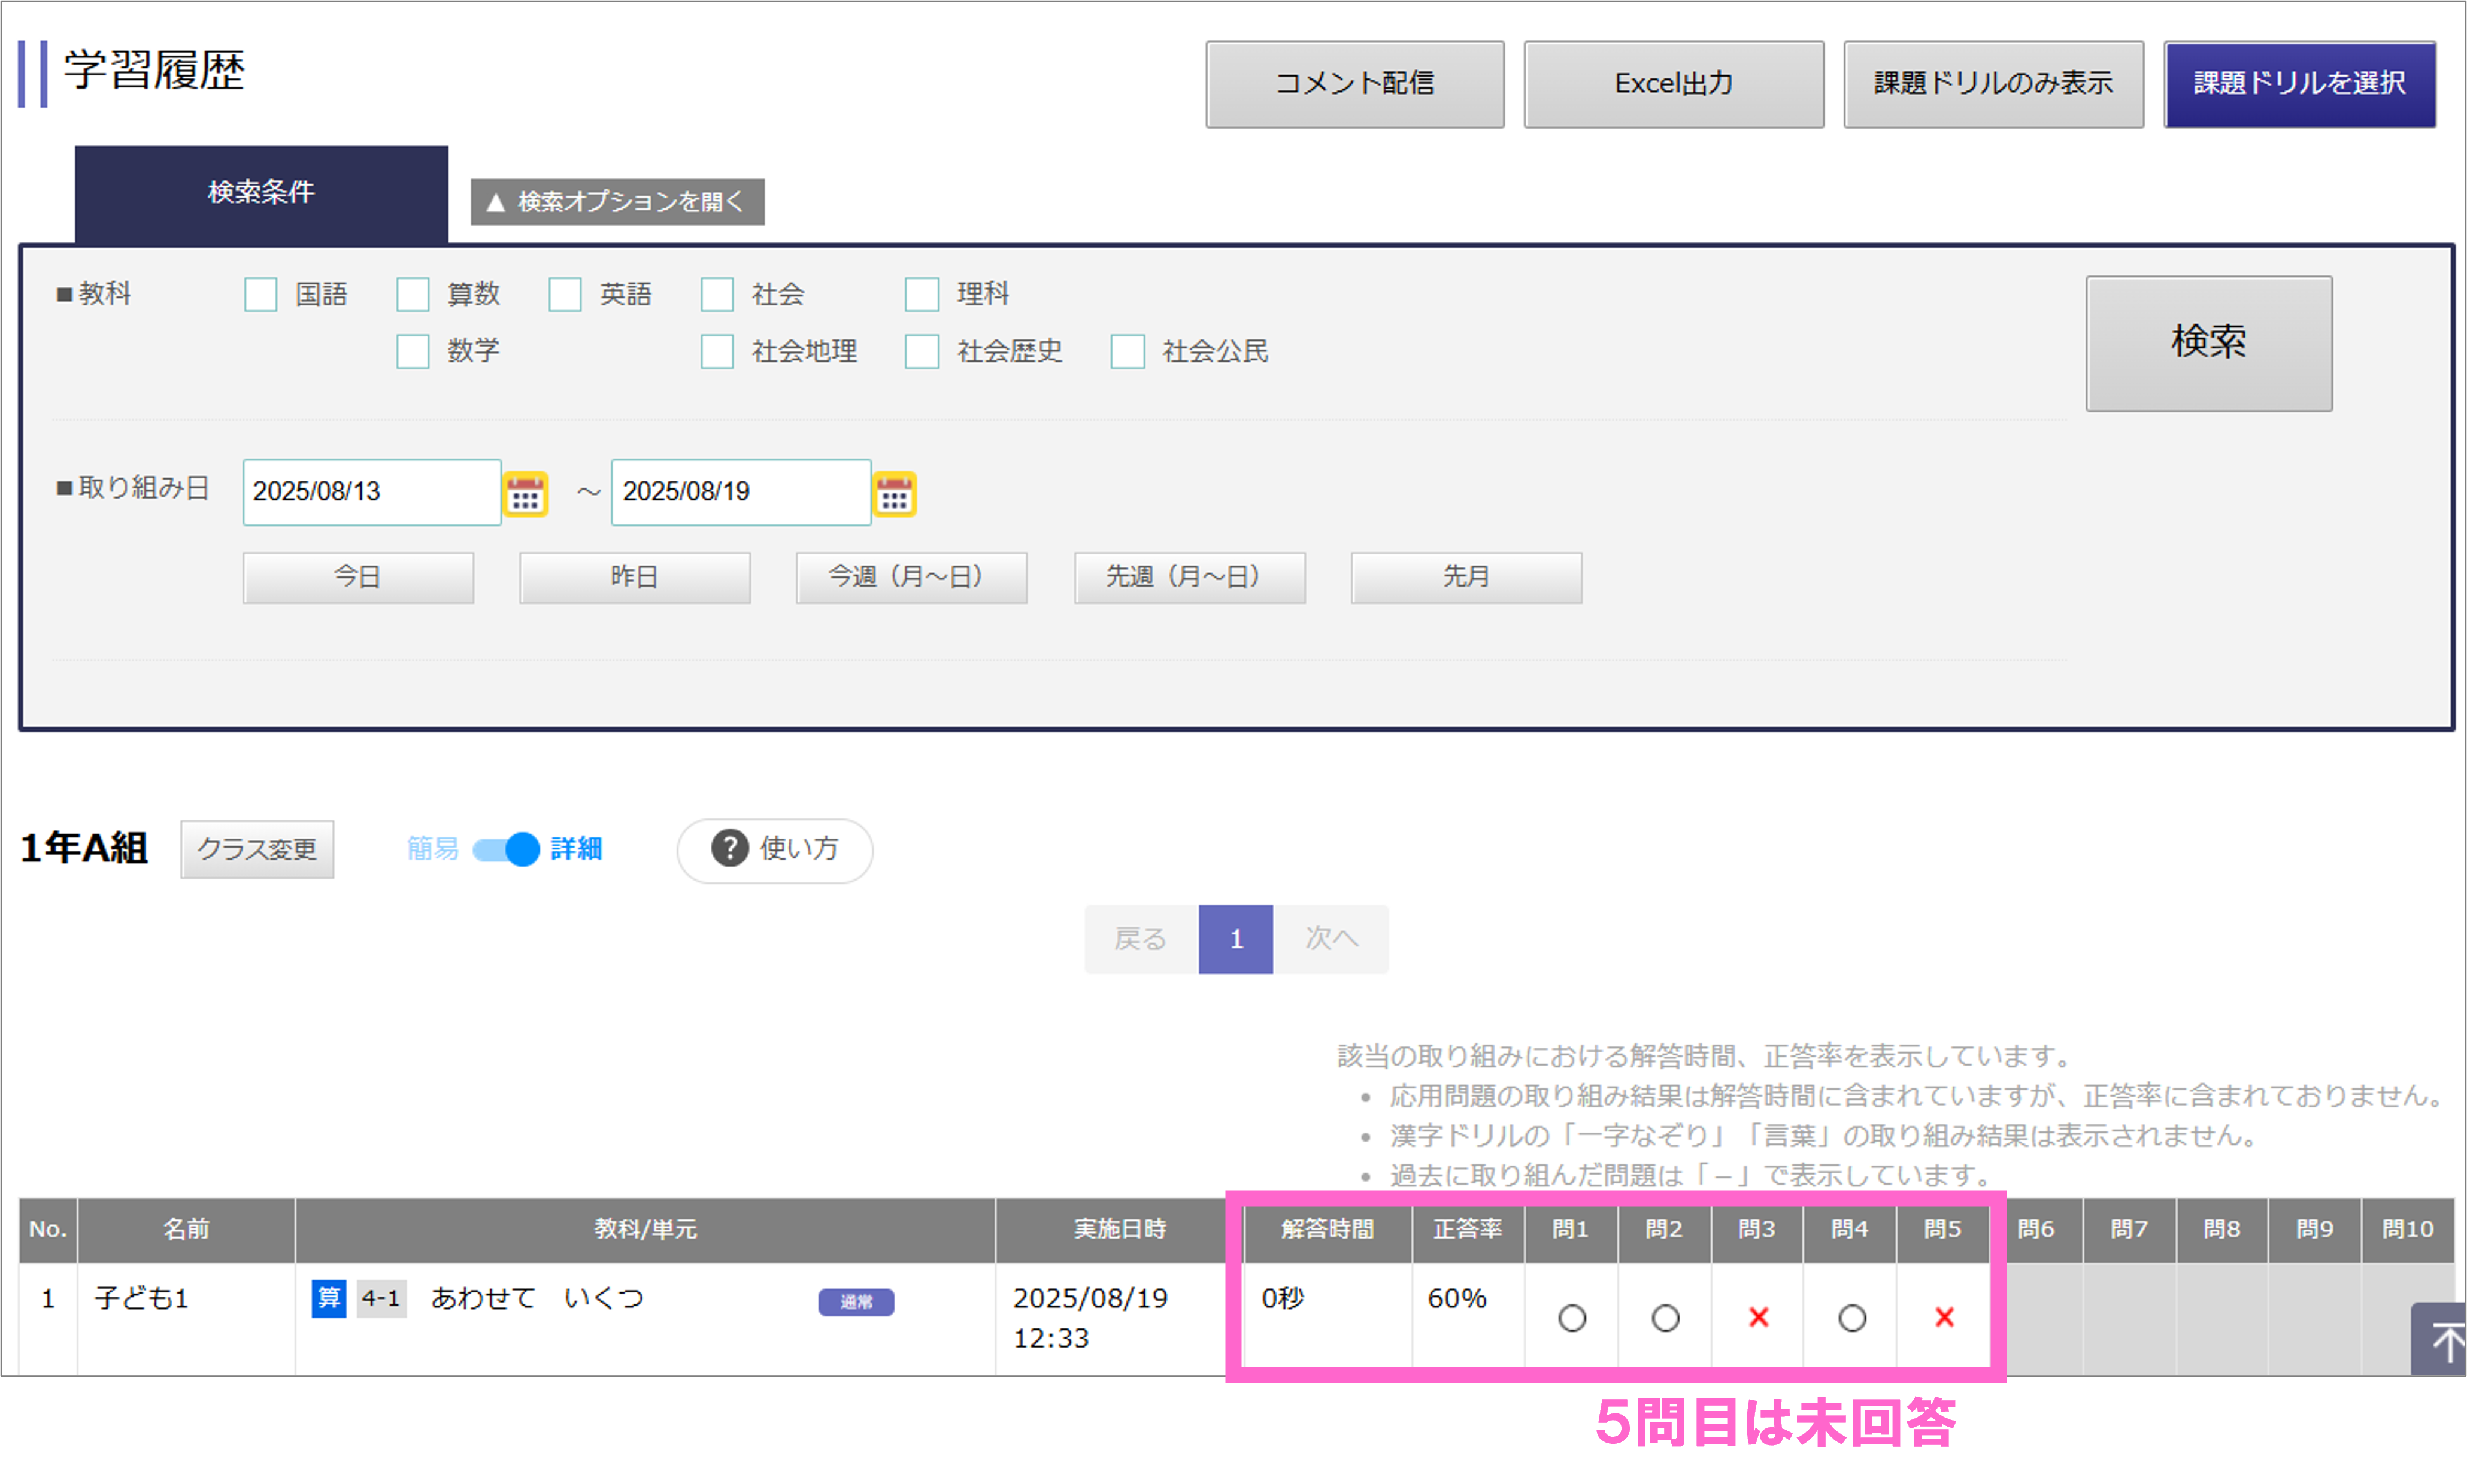Click the 通常 badge in row 1
Image resolution: width=2467 pixels, height=1484 pixels.
856,1301
